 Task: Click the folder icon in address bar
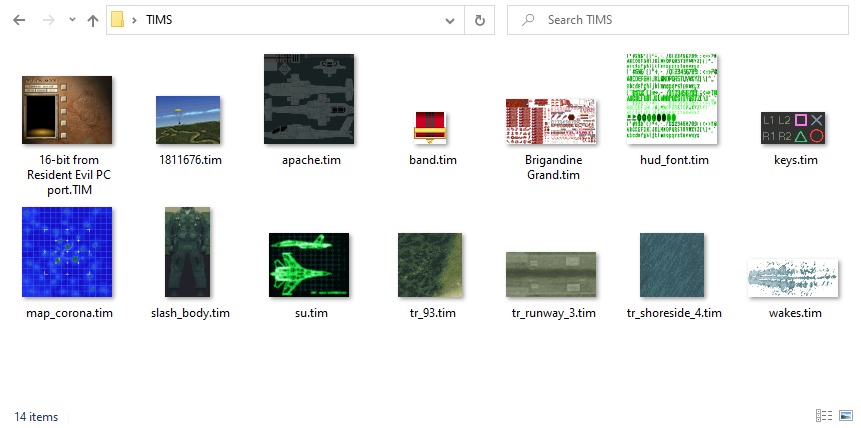click(x=118, y=20)
